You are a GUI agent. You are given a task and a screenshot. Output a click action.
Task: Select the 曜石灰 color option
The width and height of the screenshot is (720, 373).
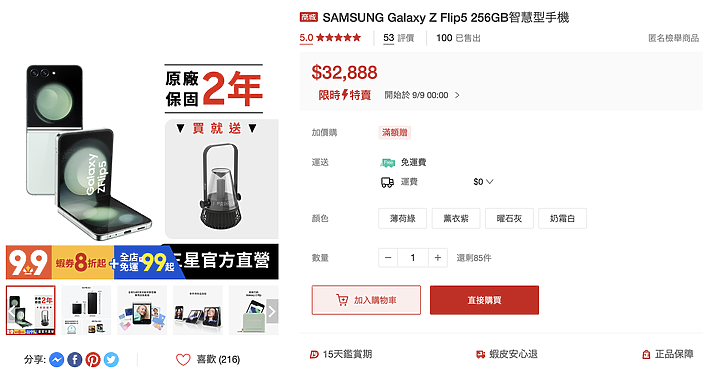click(510, 219)
